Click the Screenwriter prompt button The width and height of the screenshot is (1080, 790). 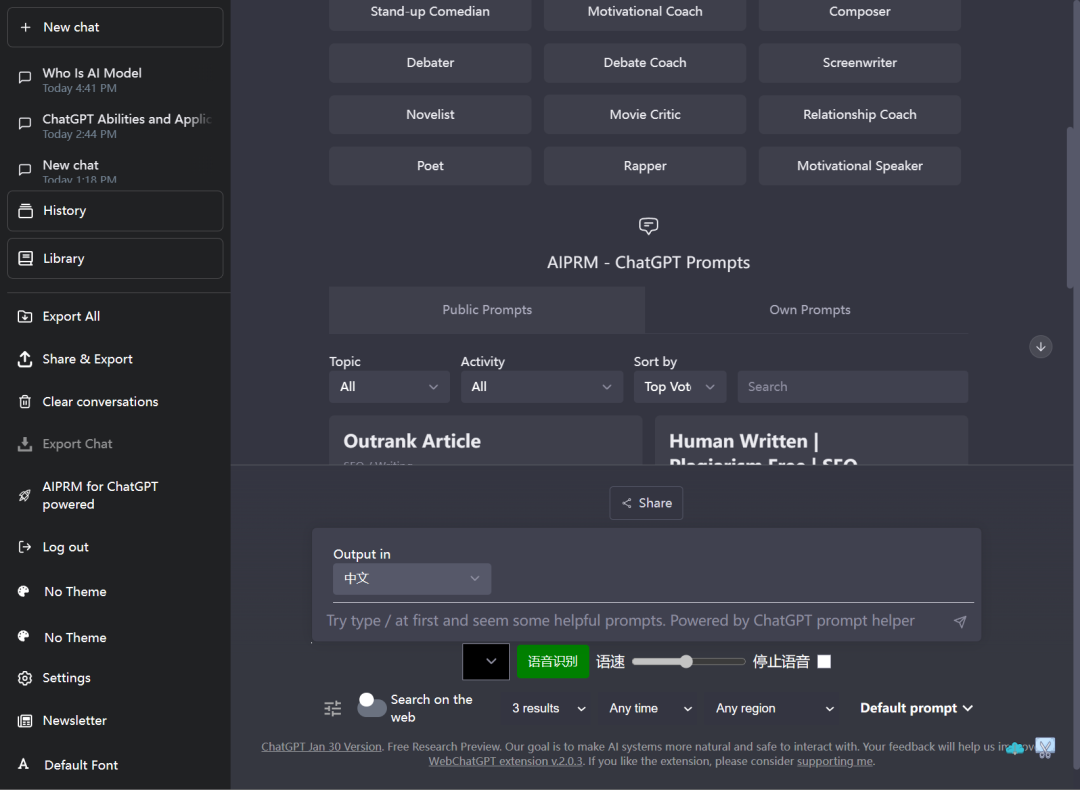coord(860,63)
